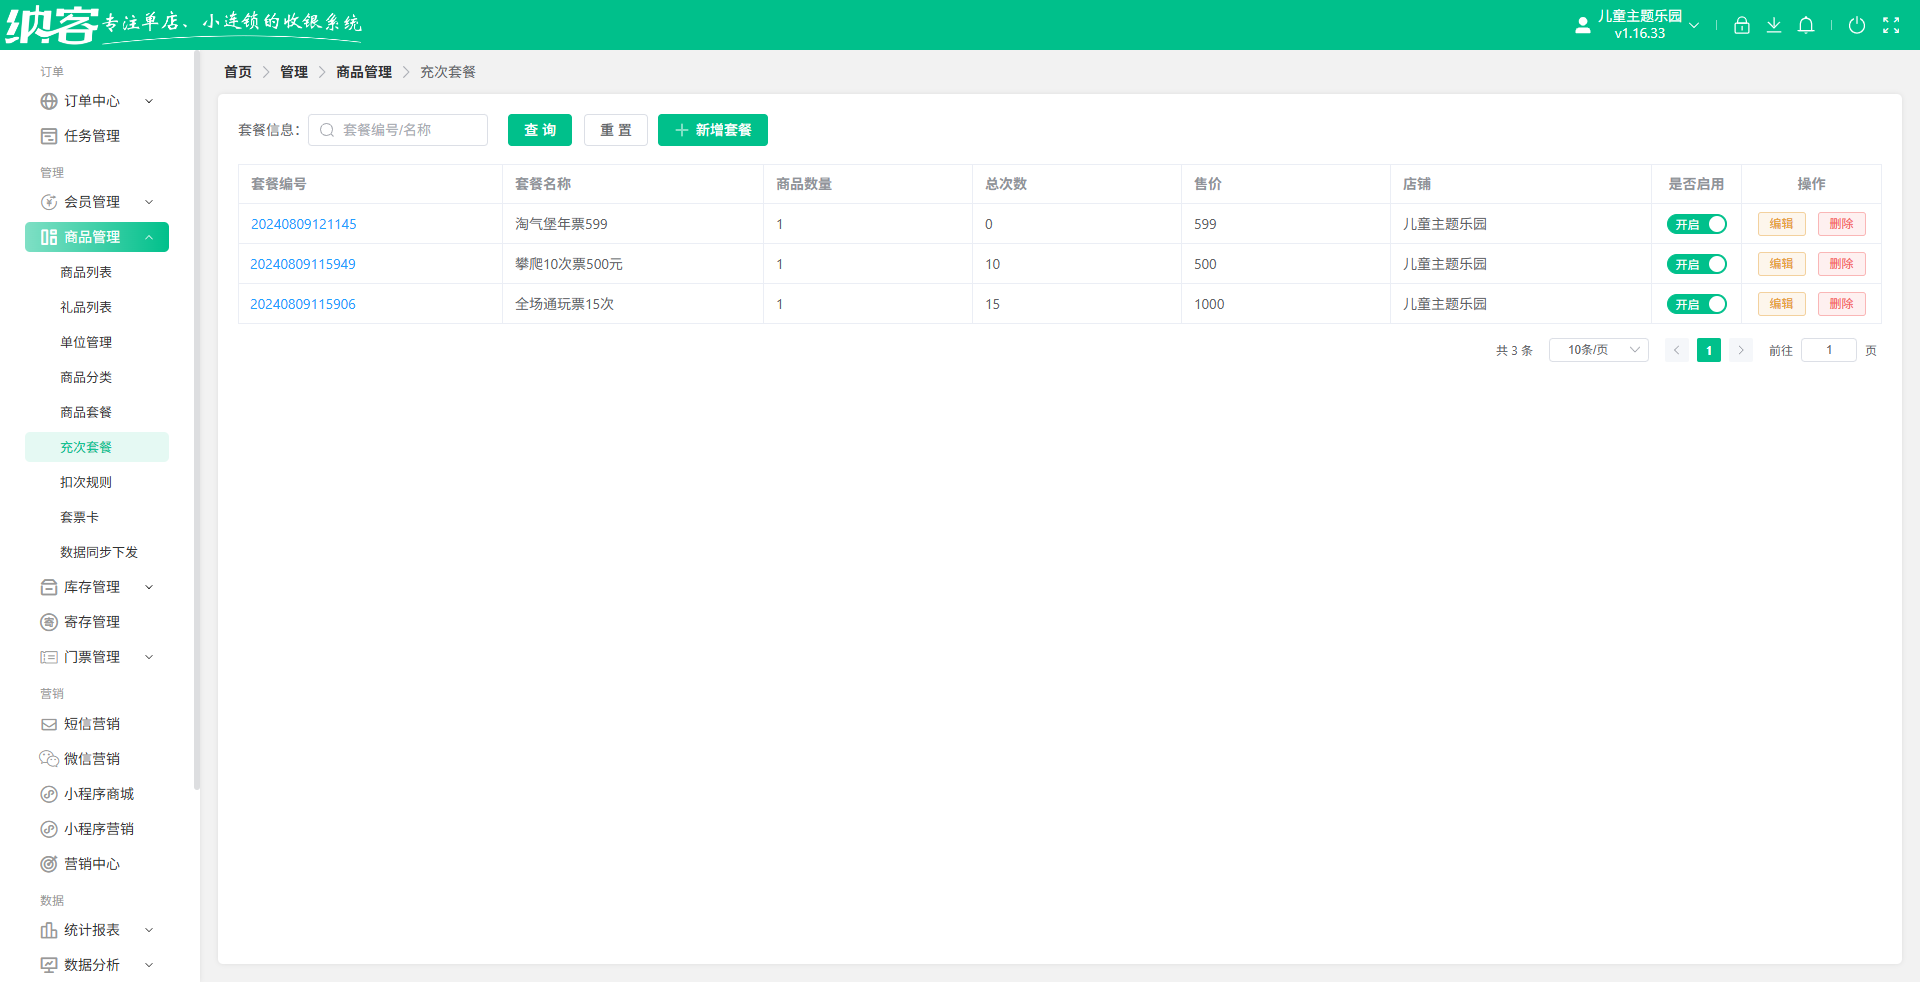Screen dimensions: 1920x982
Task: Click the 门票管理 ticket icon
Action: click(x=49, y=657)
